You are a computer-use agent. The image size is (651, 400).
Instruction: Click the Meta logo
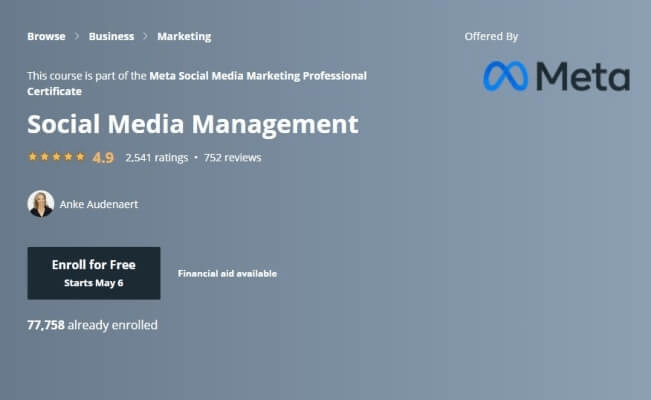[556, 76]
